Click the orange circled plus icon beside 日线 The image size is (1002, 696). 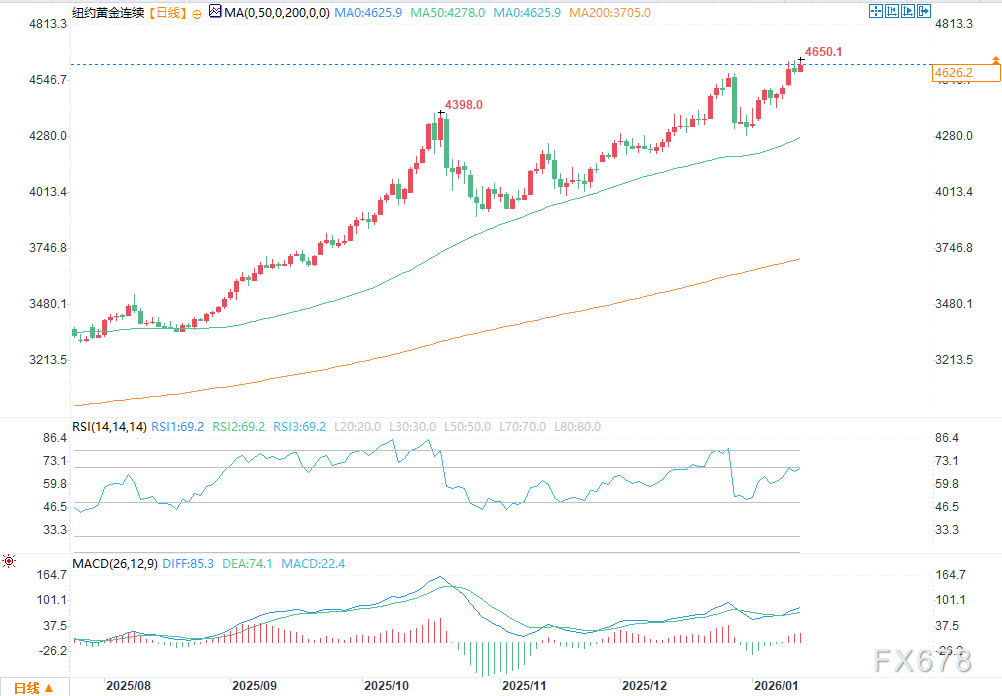coord(197,14)
